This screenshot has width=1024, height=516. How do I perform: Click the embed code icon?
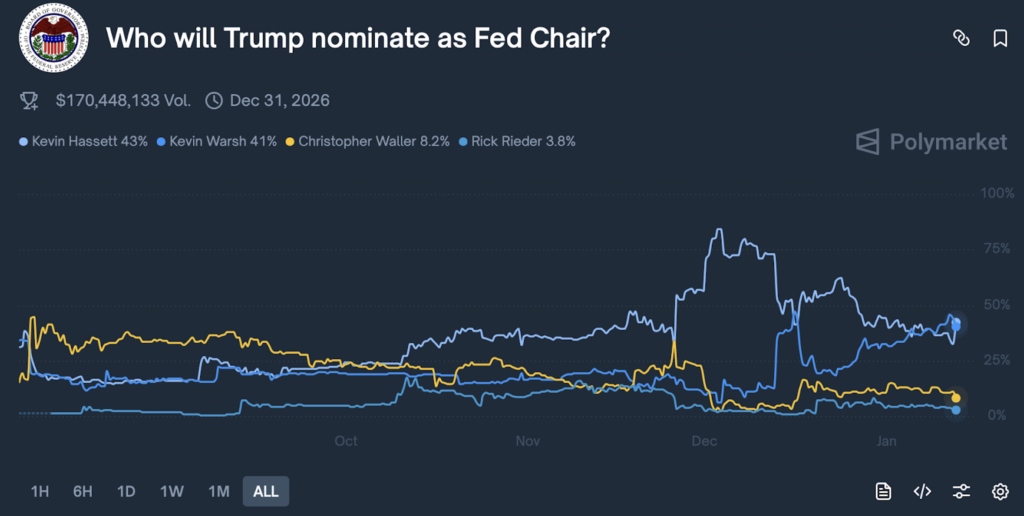[x=922, y=491]
